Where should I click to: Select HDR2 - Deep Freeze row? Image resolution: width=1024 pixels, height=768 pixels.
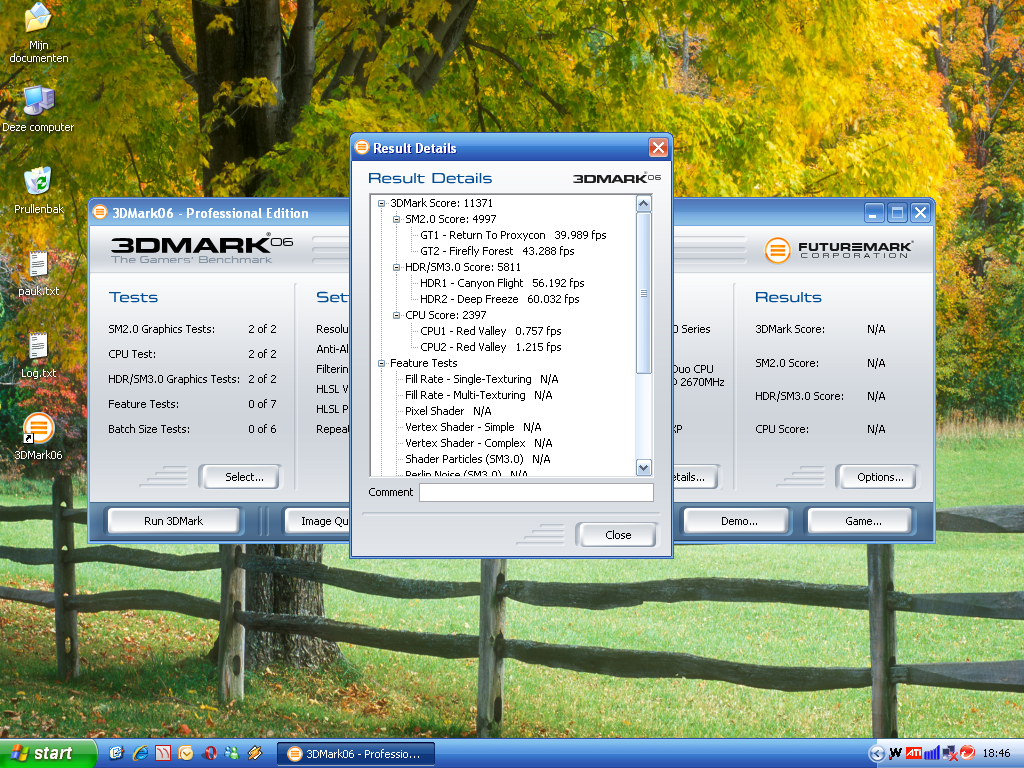tap(500, 299)
